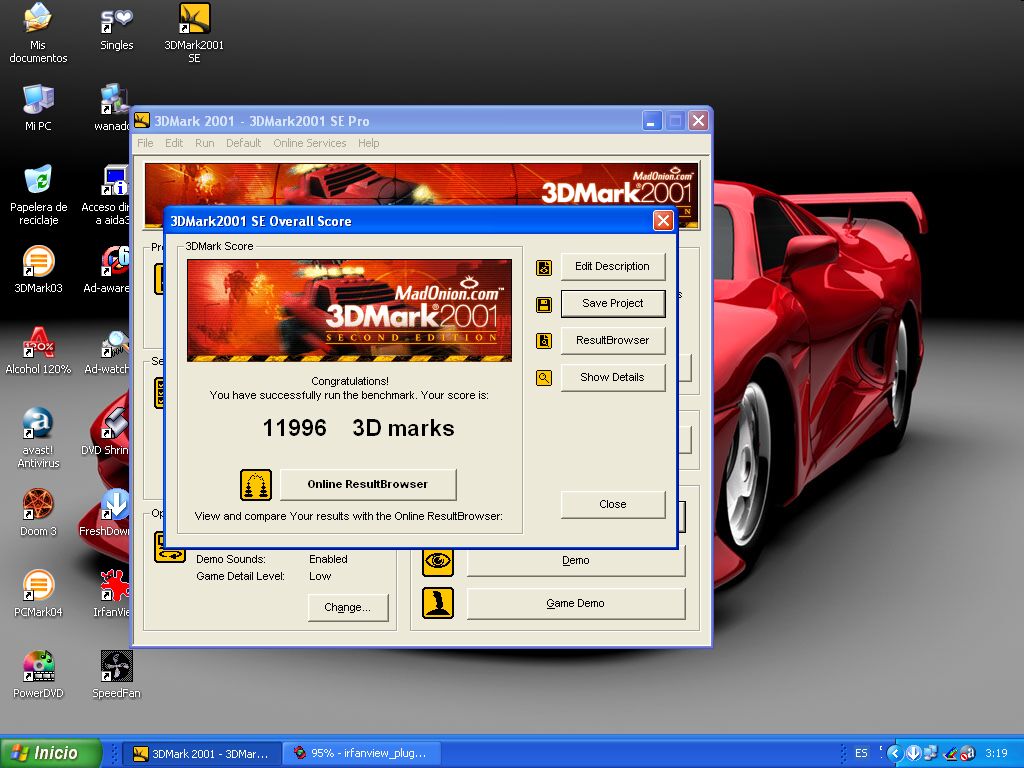Viewport: 1024px width, 768px height.
Task: Click the Show Details button
Action: tap(612, 378)
